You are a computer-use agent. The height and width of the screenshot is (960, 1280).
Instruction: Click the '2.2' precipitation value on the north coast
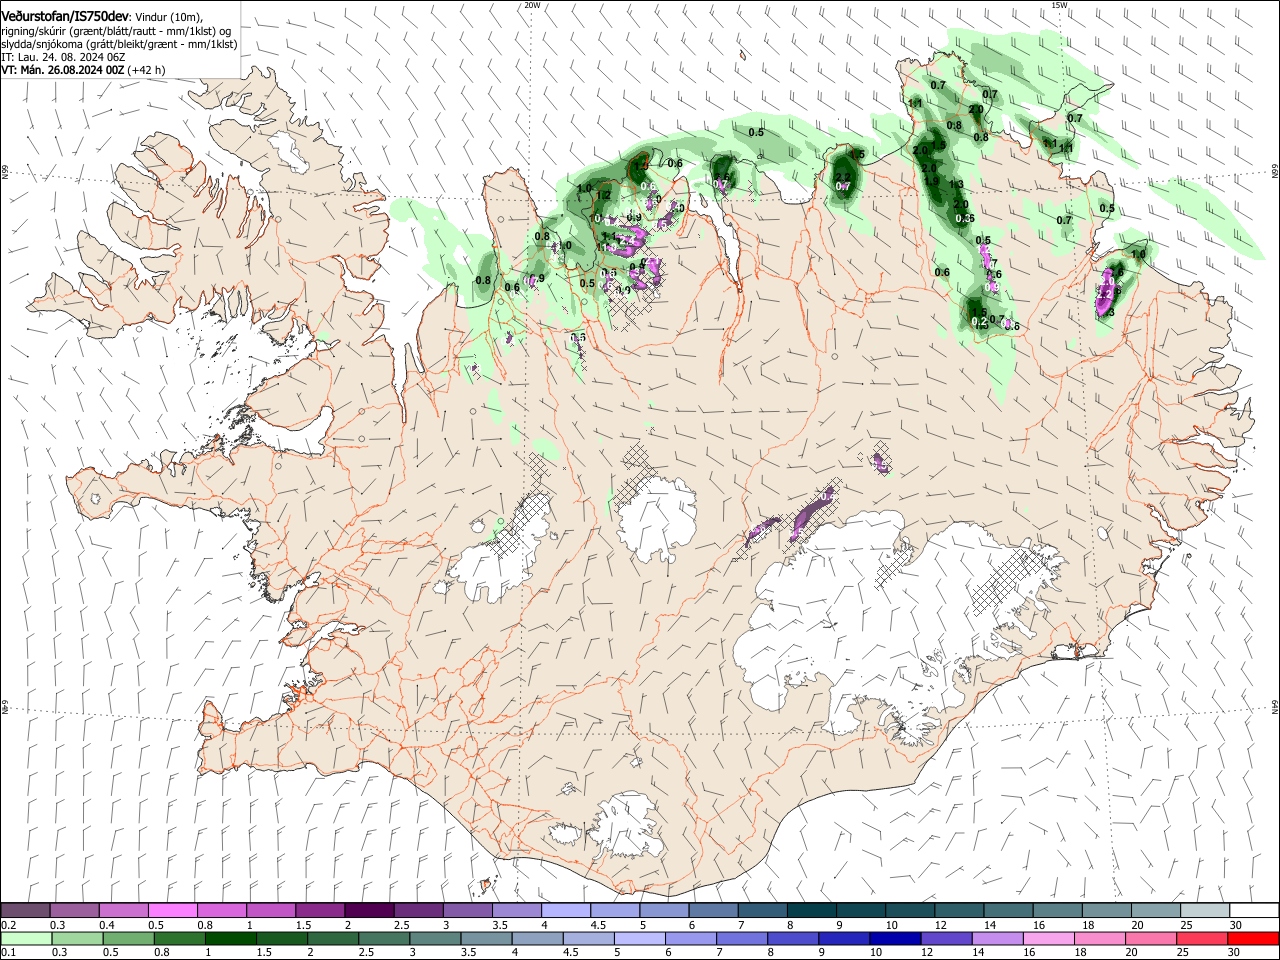click(x=843, y=177)
